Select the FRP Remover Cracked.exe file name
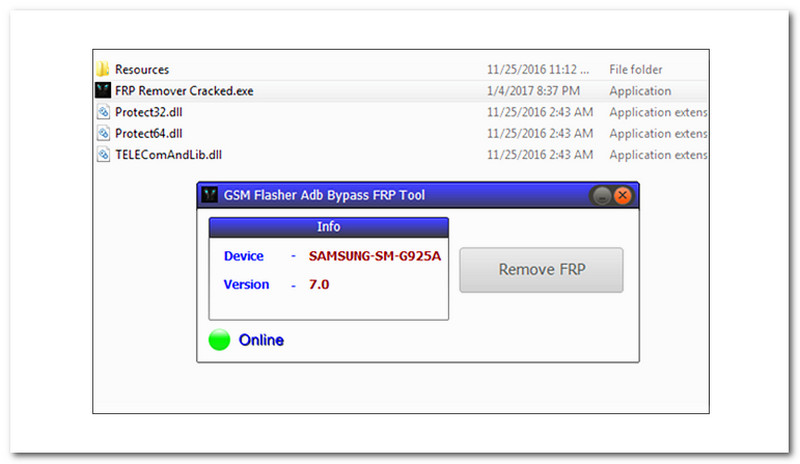The height and width of the screenshot is (464, 800). pyautogui.click(x=184, y=91)
